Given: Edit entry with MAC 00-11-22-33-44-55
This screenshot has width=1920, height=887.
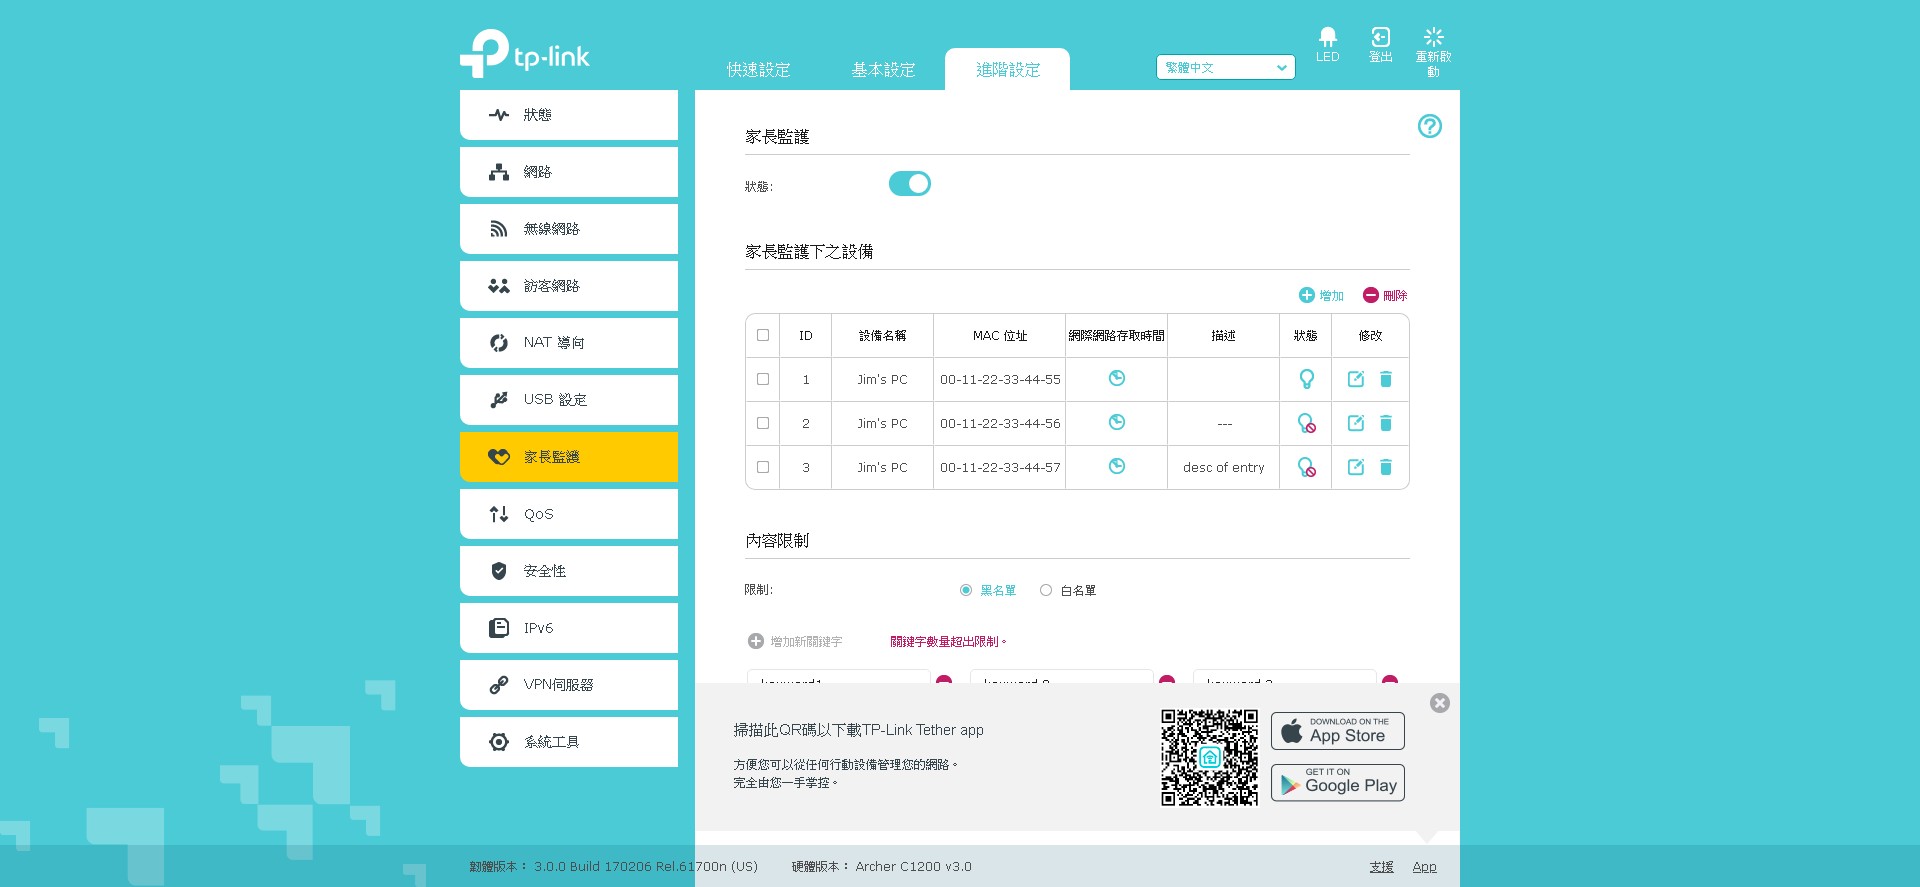Looking at the screenshot, I should [1355, 379].
